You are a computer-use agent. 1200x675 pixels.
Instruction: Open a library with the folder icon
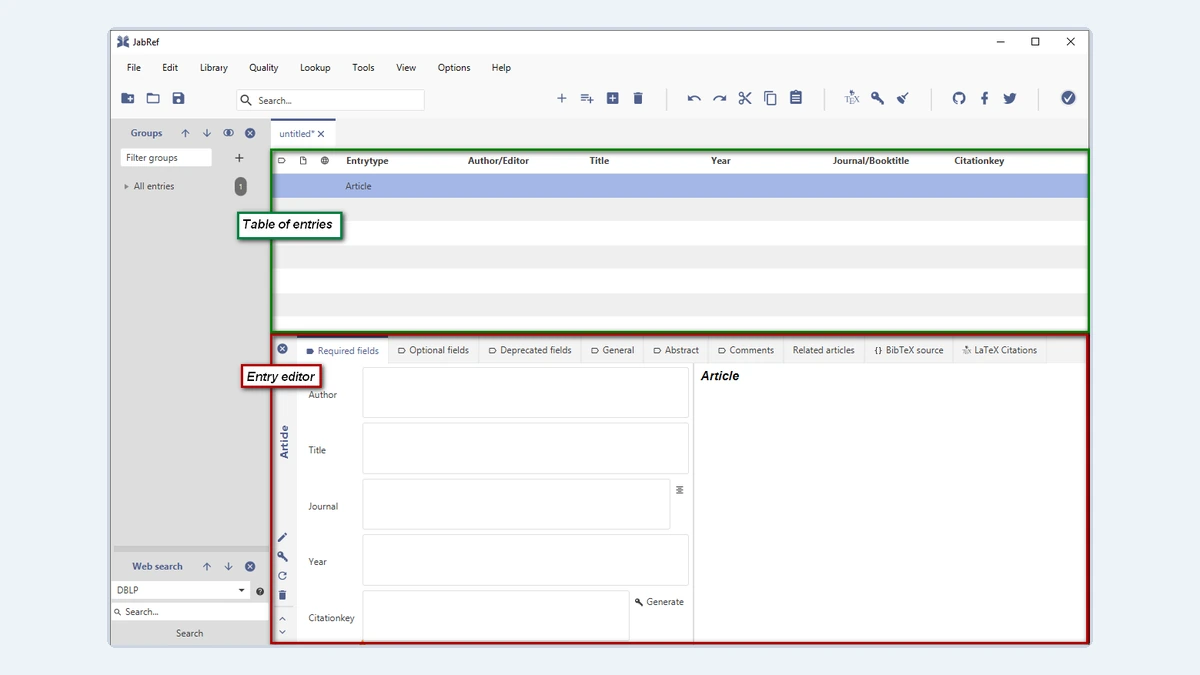[153, 98]
